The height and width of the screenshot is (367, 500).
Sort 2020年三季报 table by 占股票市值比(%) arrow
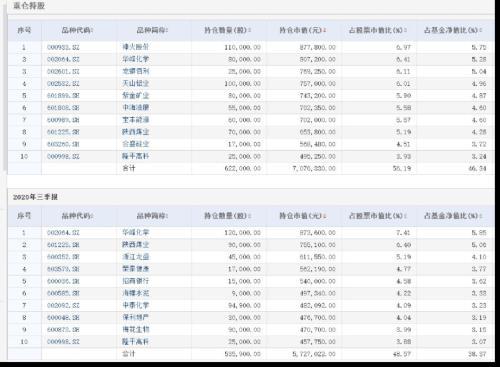click(406, 216)
